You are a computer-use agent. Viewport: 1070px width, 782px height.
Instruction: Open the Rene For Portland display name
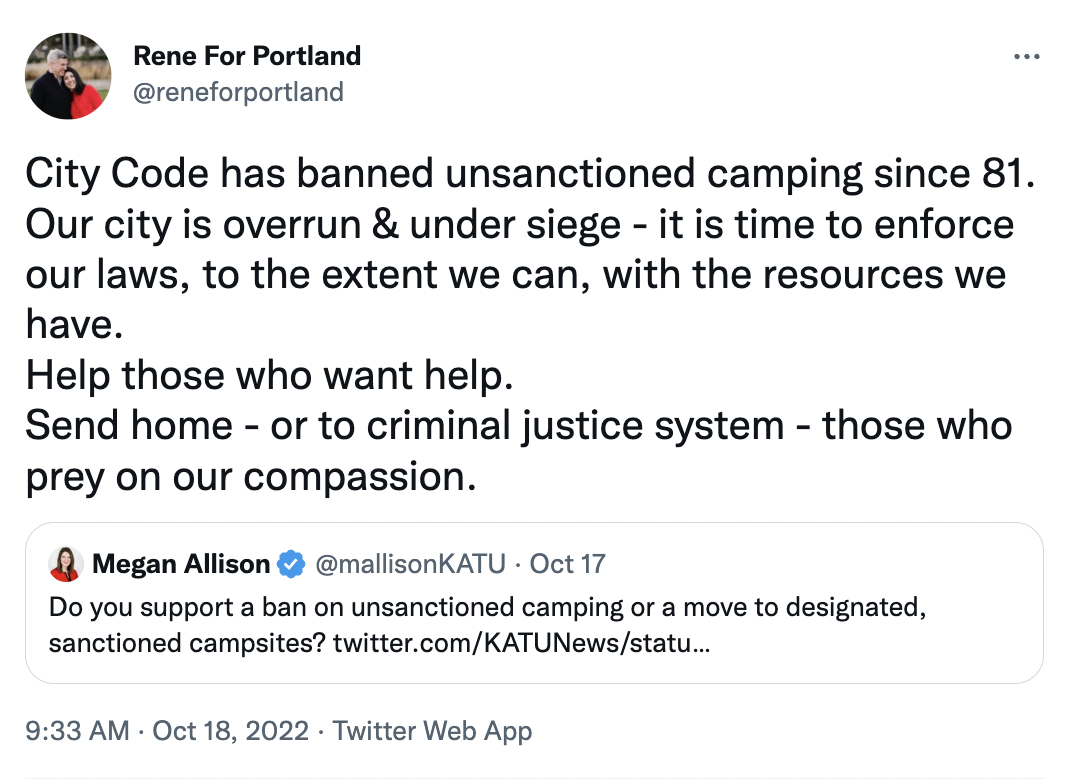click(x=247, y=56)
